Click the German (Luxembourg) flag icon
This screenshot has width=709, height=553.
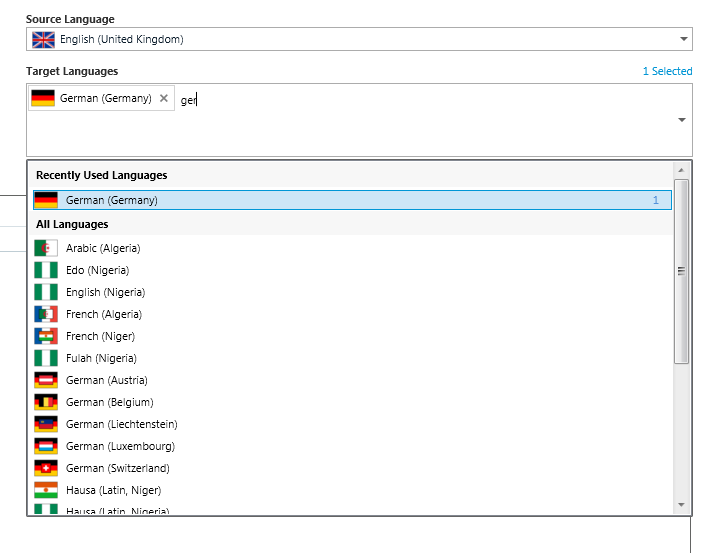click(x=46, y=446)
